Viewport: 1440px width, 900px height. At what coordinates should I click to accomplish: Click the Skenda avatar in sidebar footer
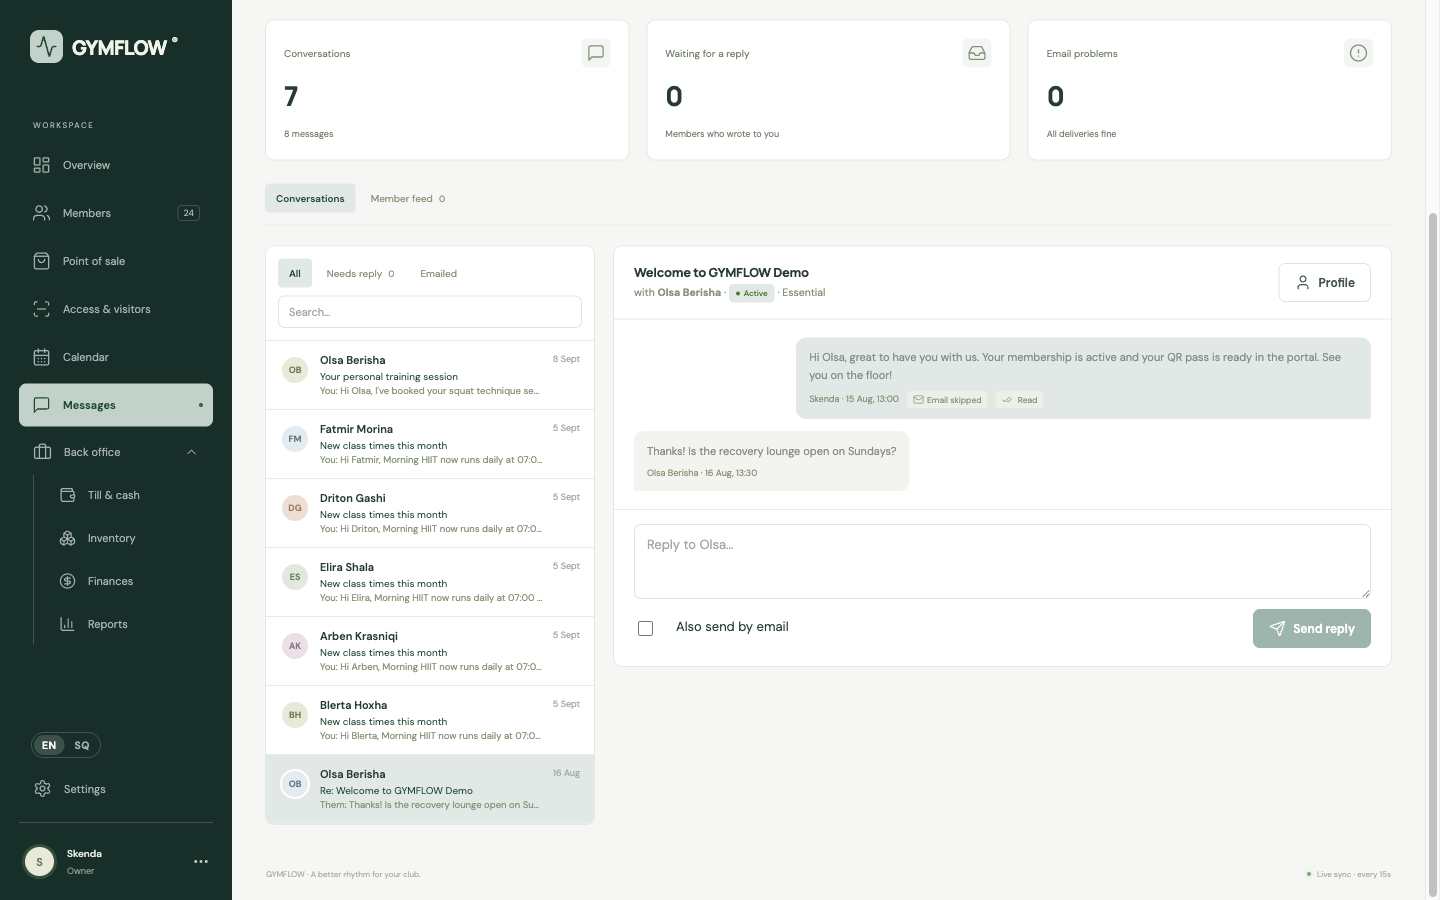click(x=39, y=862)
